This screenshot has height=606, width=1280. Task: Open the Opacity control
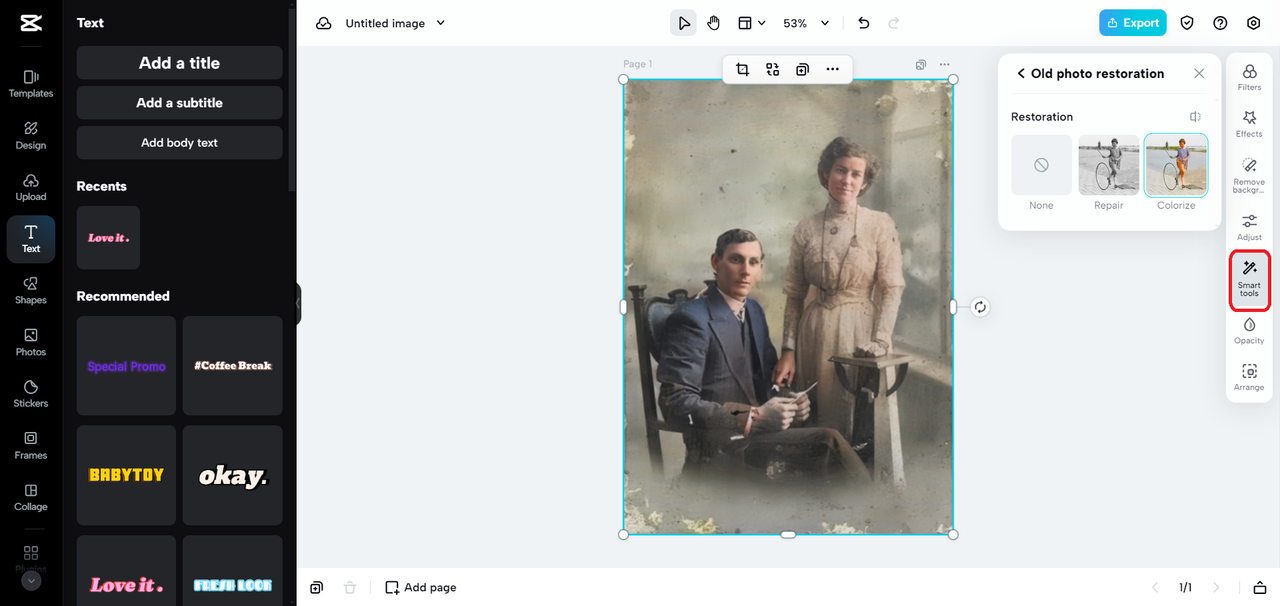click(1249, 330)
